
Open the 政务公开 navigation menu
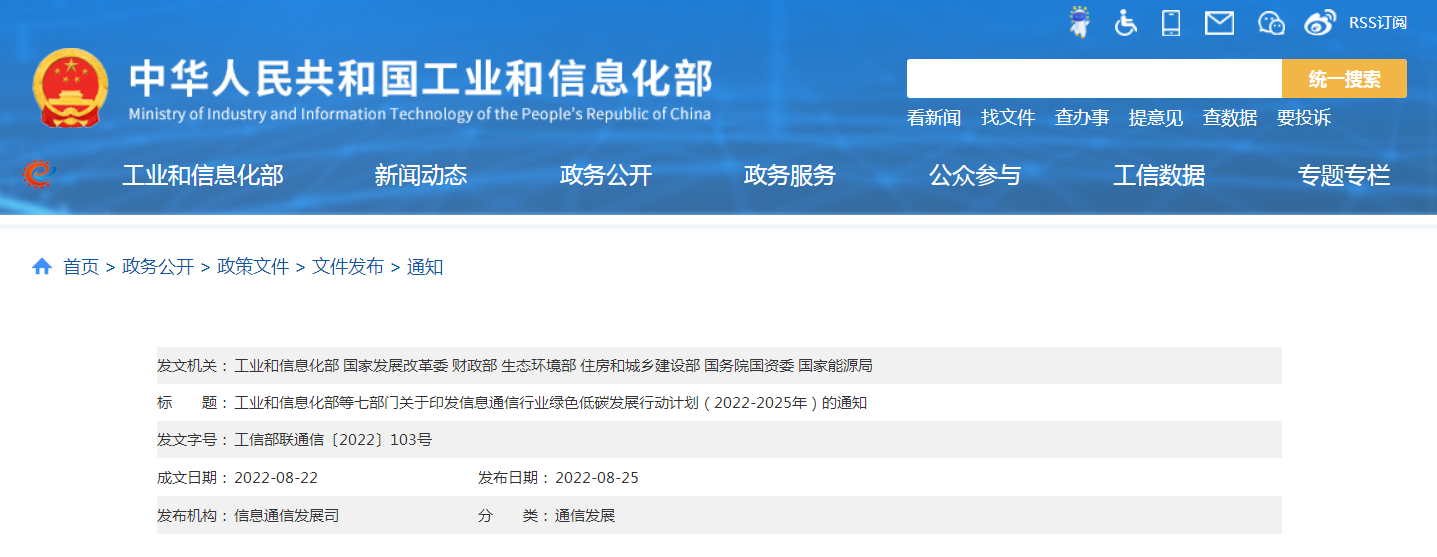[x=606, y=176]
